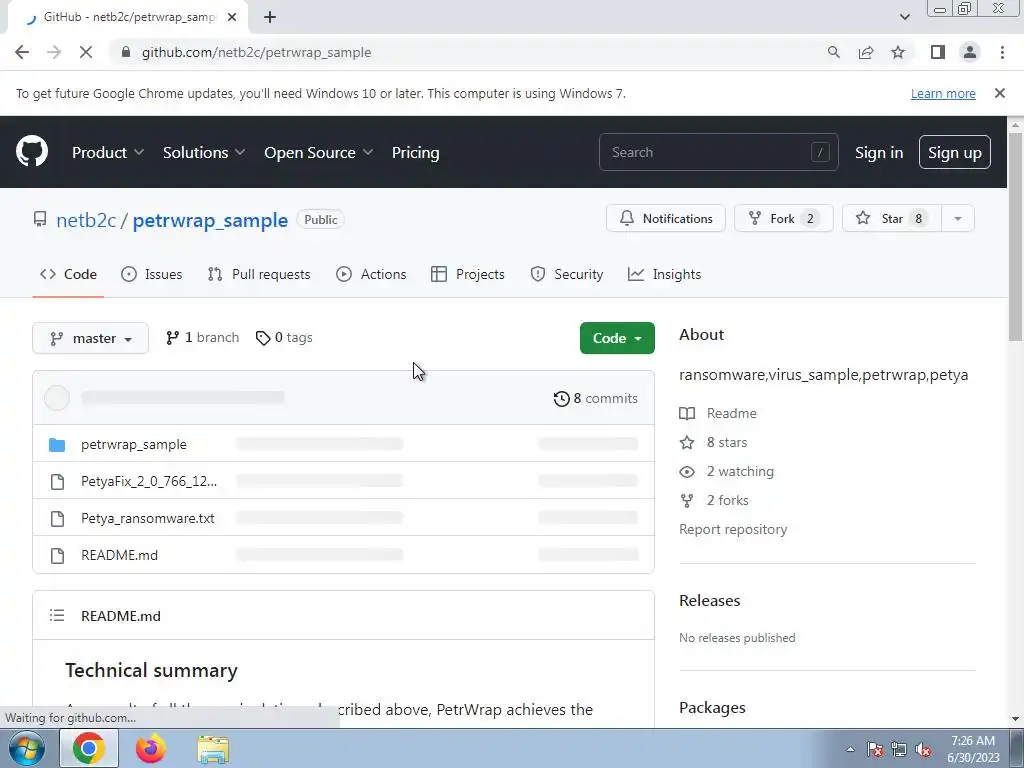Open the Pricing page
Image resolution: width=1024 pixels, height=768 pixels.
[415, 152]
